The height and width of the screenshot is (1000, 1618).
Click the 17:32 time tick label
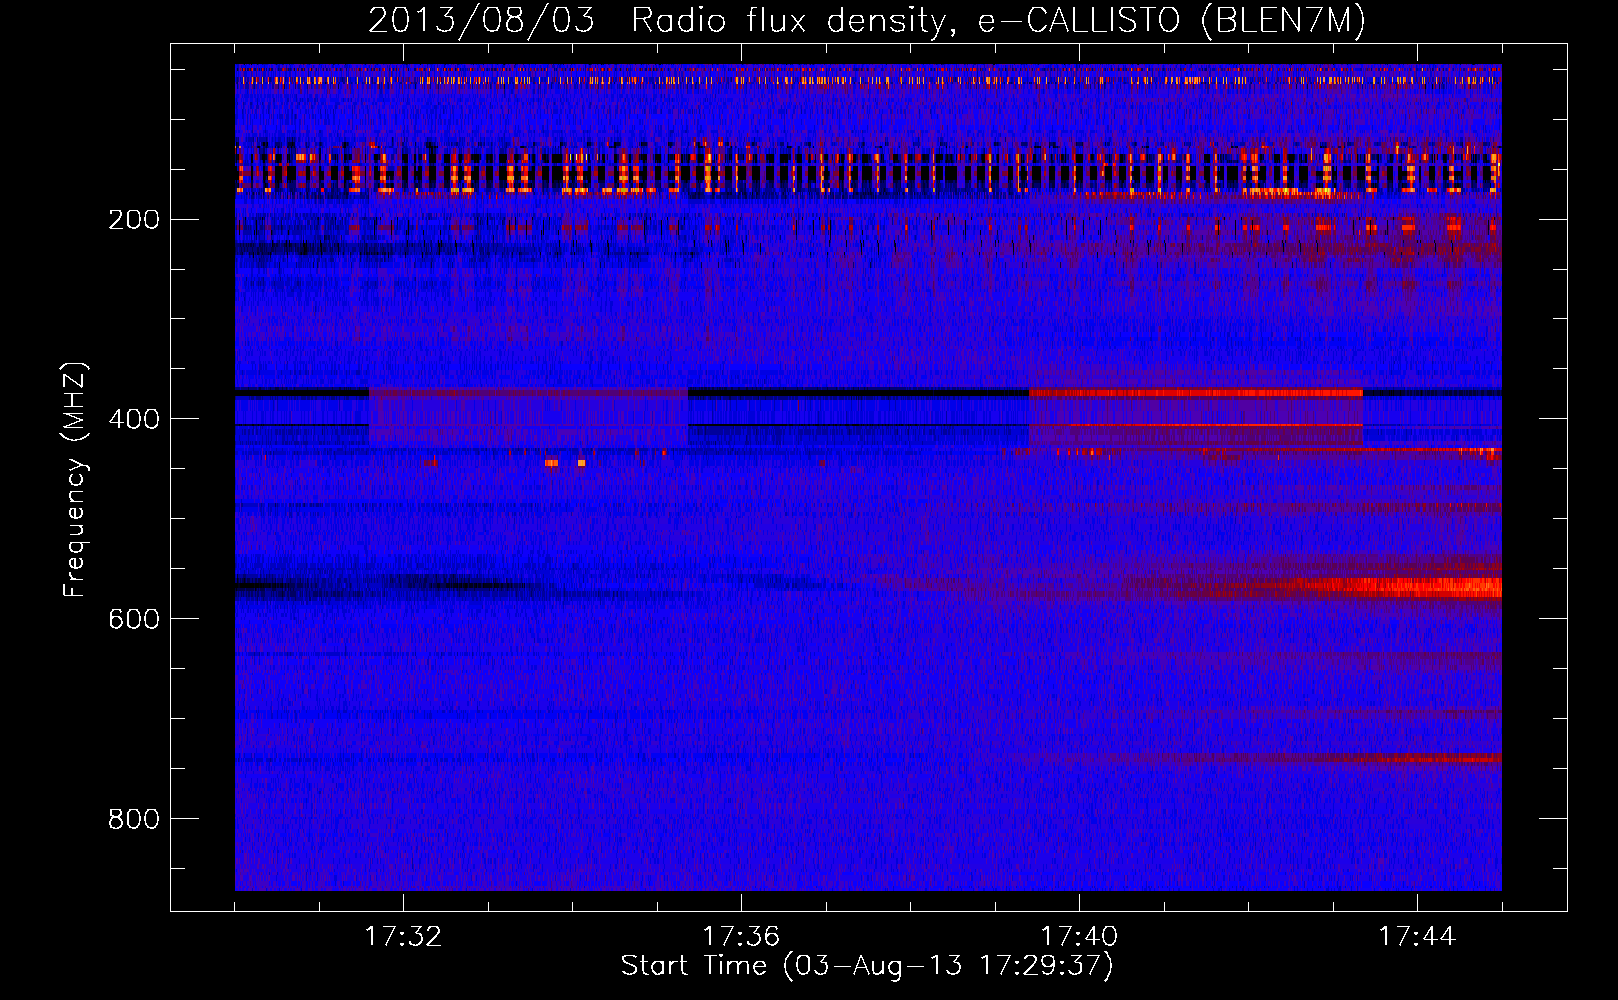403,936
